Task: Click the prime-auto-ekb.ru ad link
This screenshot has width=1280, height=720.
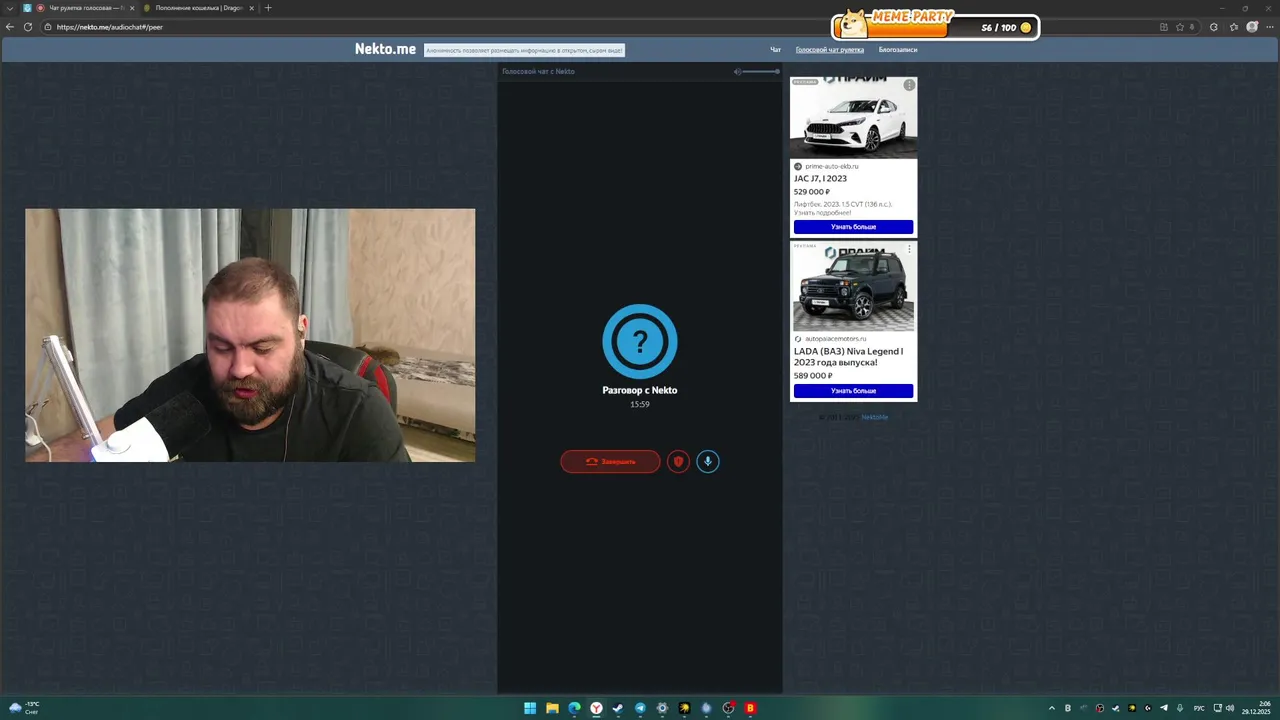Action: (831, 166)
